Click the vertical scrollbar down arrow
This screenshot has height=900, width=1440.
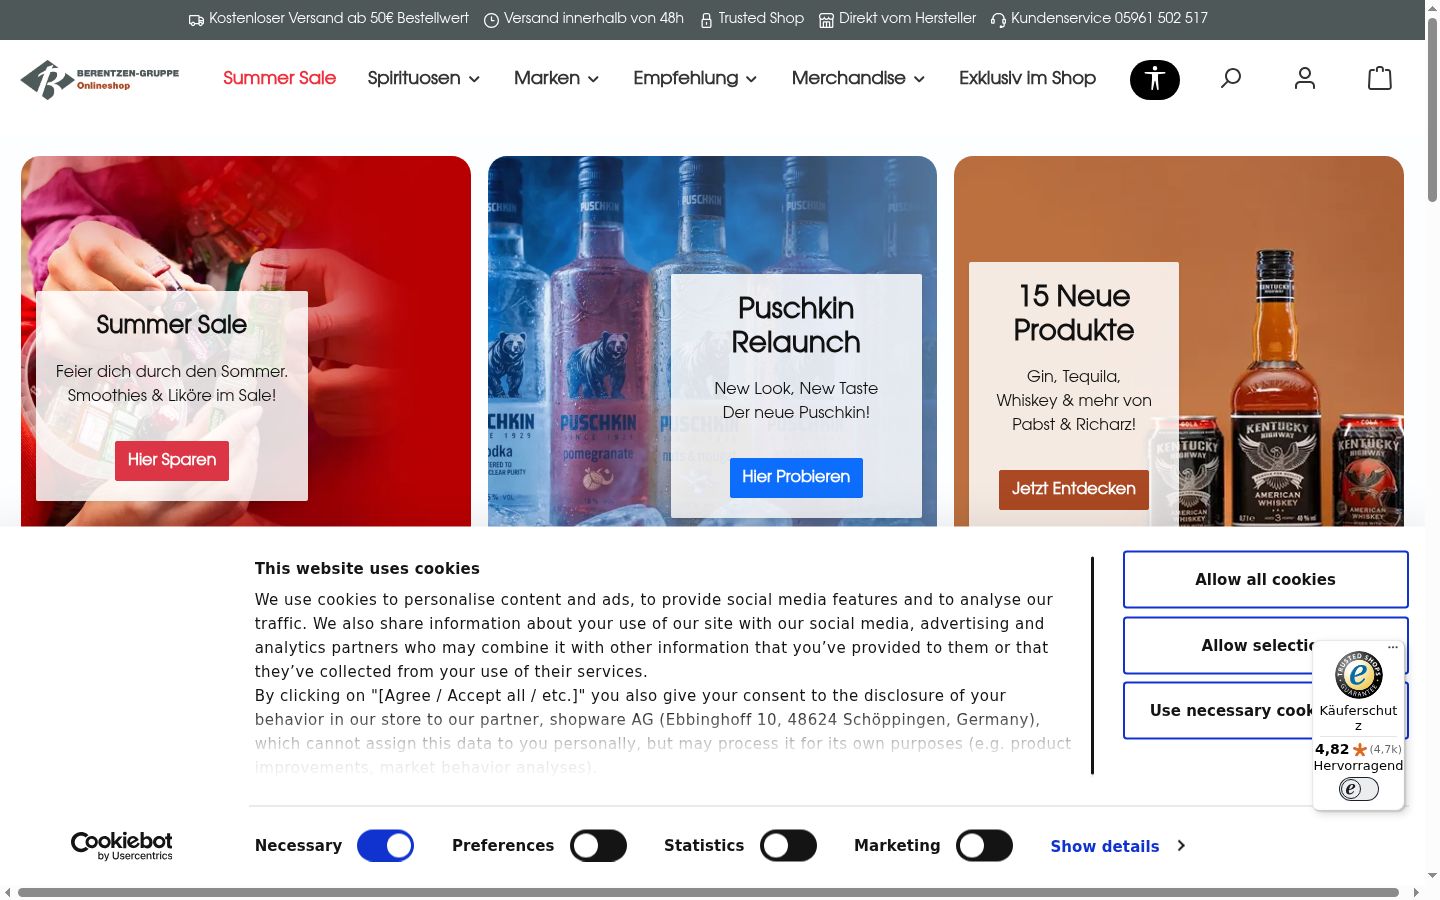[x=1432, y=876]
